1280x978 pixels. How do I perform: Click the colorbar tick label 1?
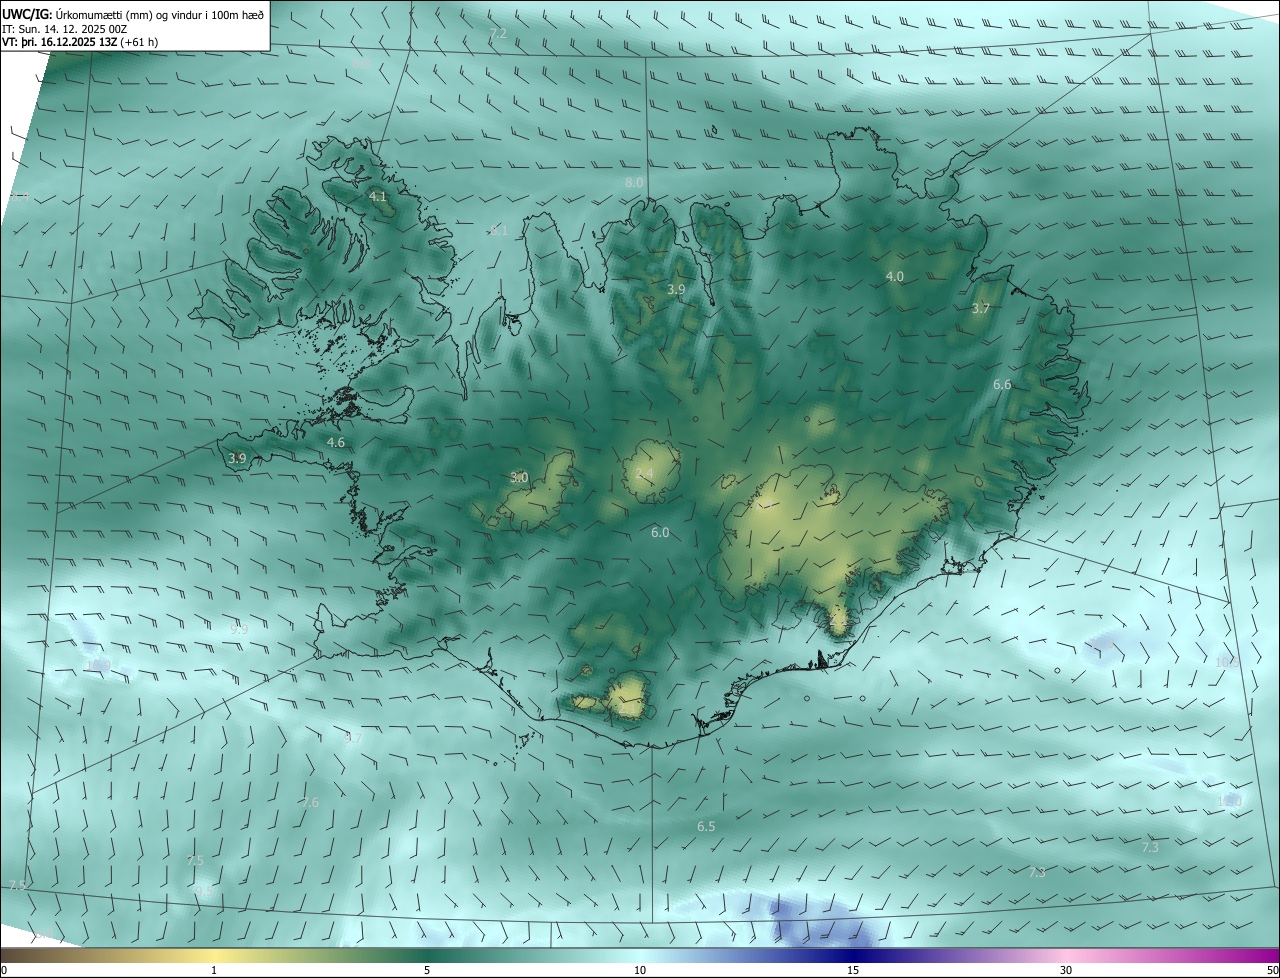[214, 970]
